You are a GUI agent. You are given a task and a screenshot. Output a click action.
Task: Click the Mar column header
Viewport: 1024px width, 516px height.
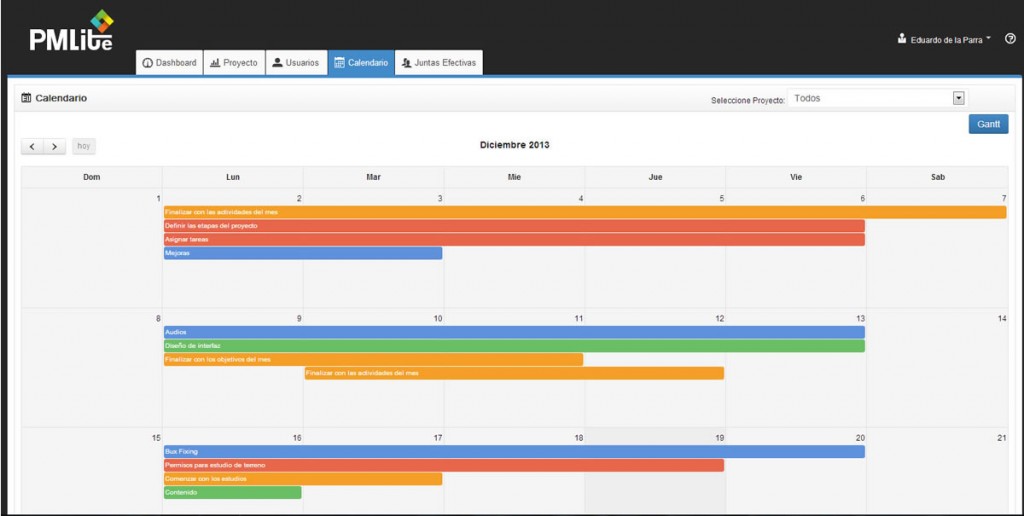pos(374,177)
